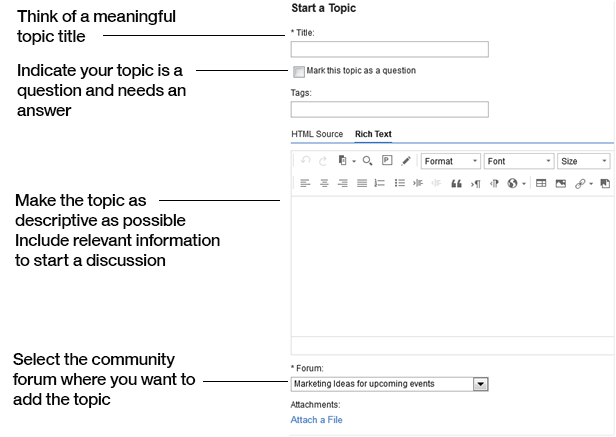
Task: Open the Font dropdown
Action: (x=518, y=161)
